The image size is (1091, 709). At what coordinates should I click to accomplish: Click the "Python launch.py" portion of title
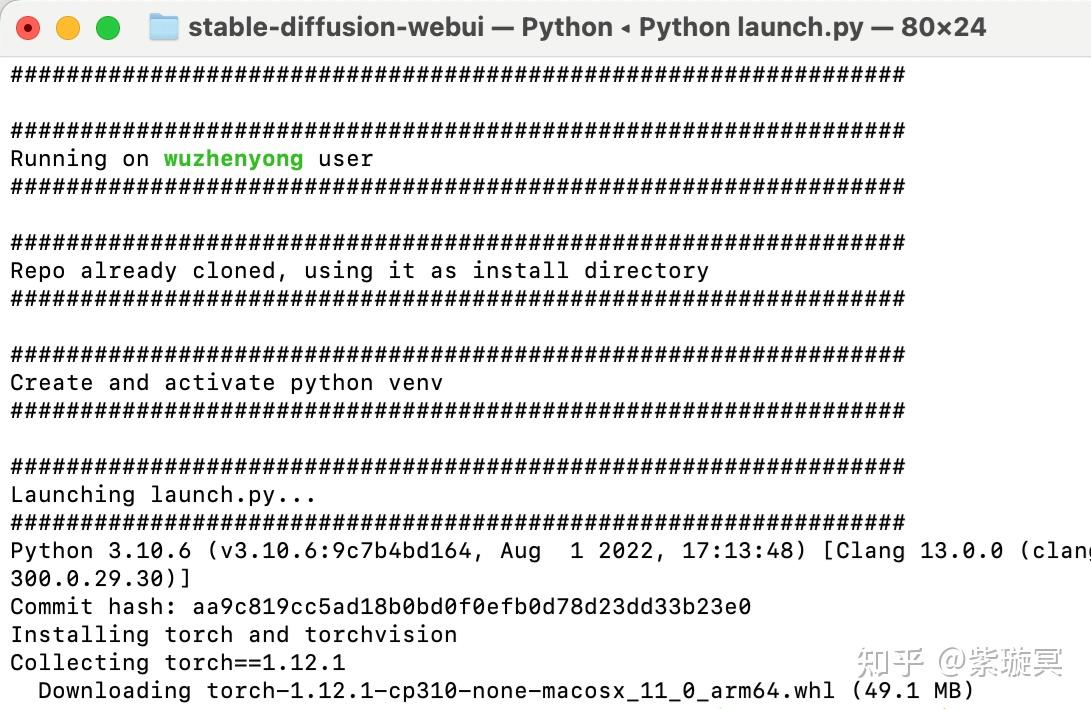point(751,27)
